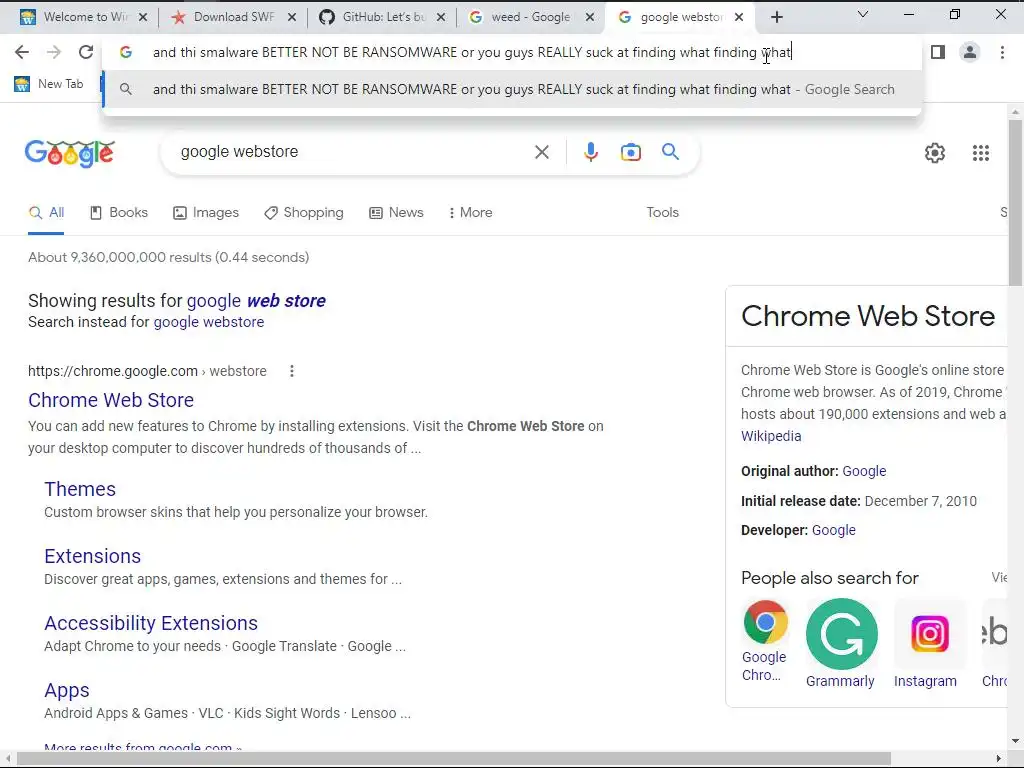Close the GitHub tab
The height and width of the screenshot is (768, 1024).
(x=441, y=18)
